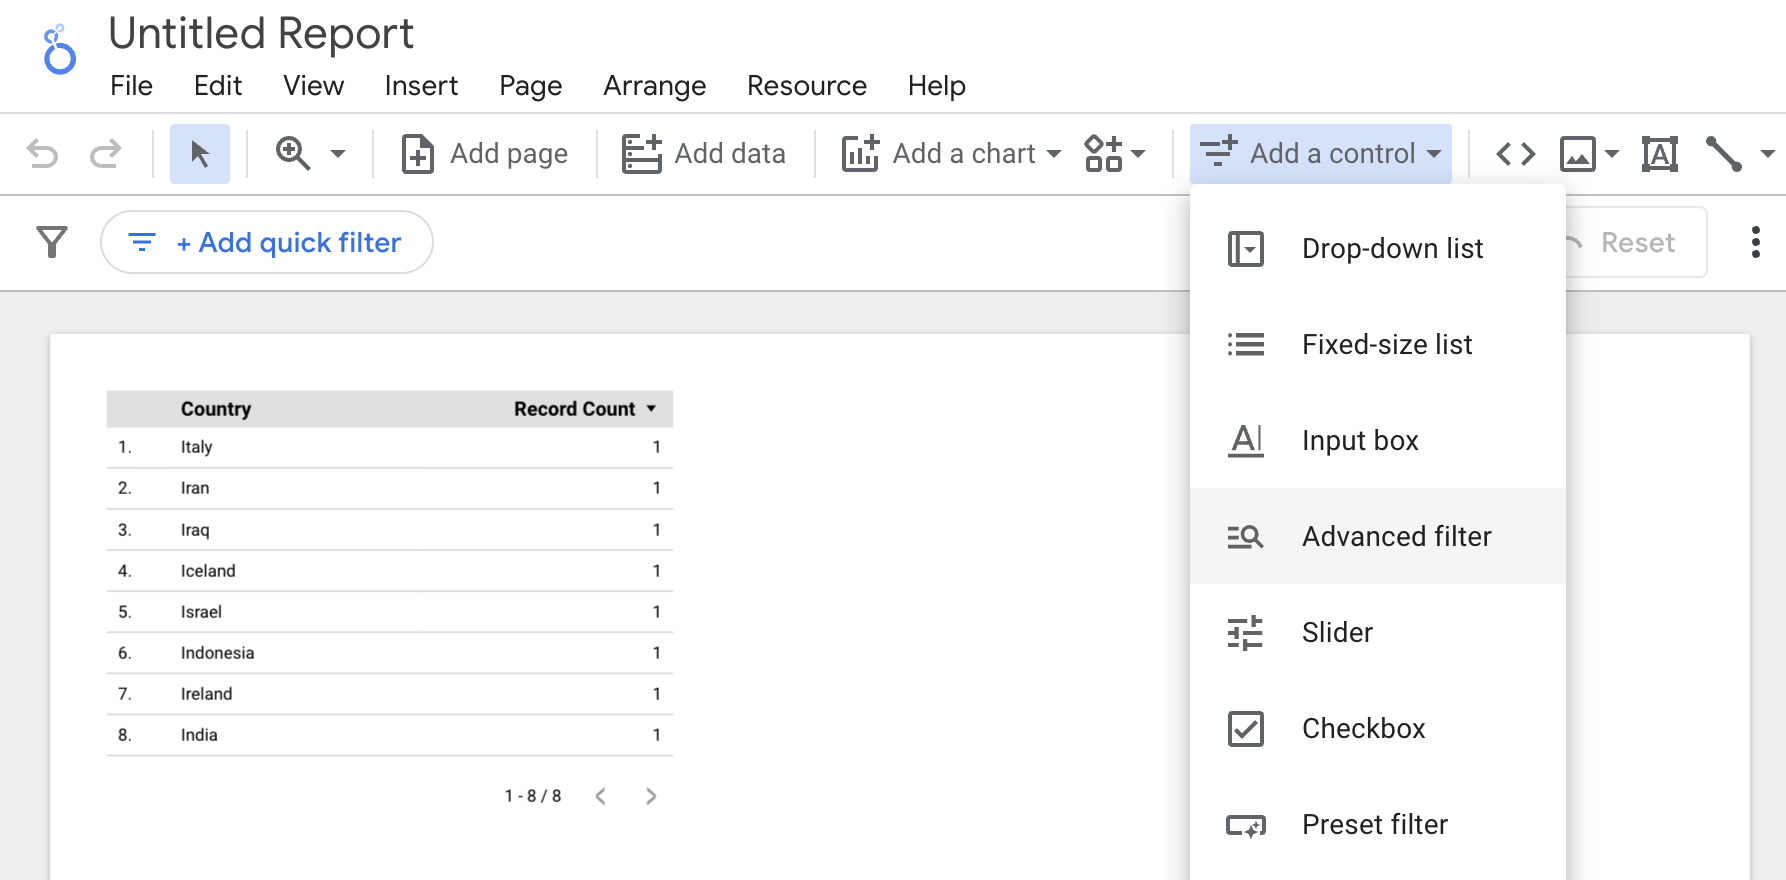Open the Help menu

(x=937, y=86)
